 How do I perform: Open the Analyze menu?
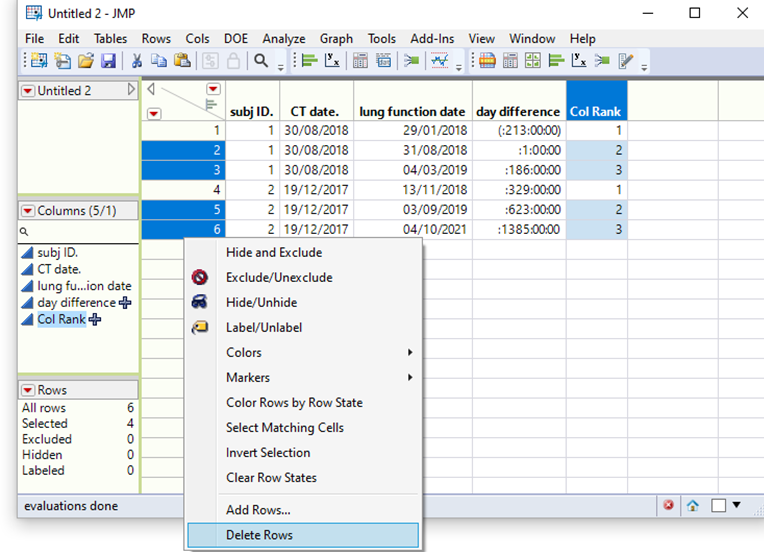pyautogui.click(x=284, y=38)
